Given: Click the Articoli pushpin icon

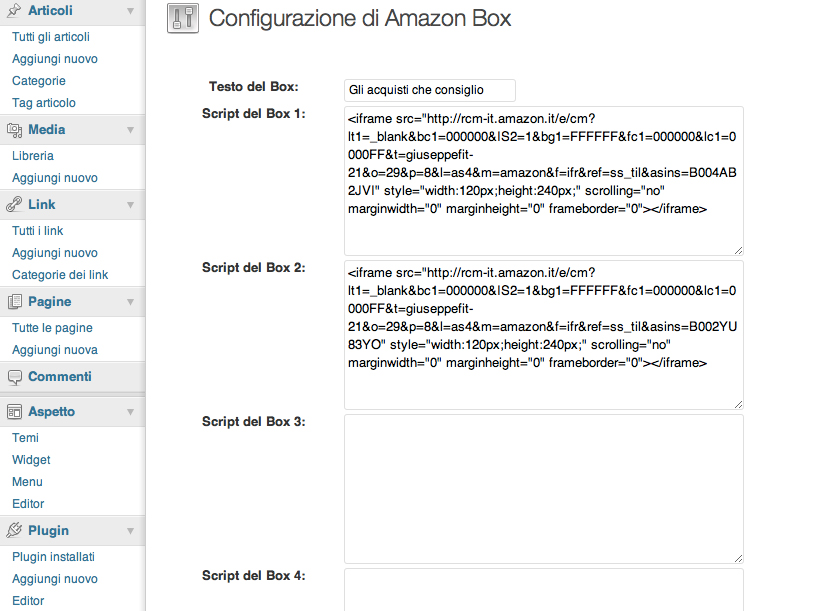Looking at the screenshot, I should click(15, 10).
